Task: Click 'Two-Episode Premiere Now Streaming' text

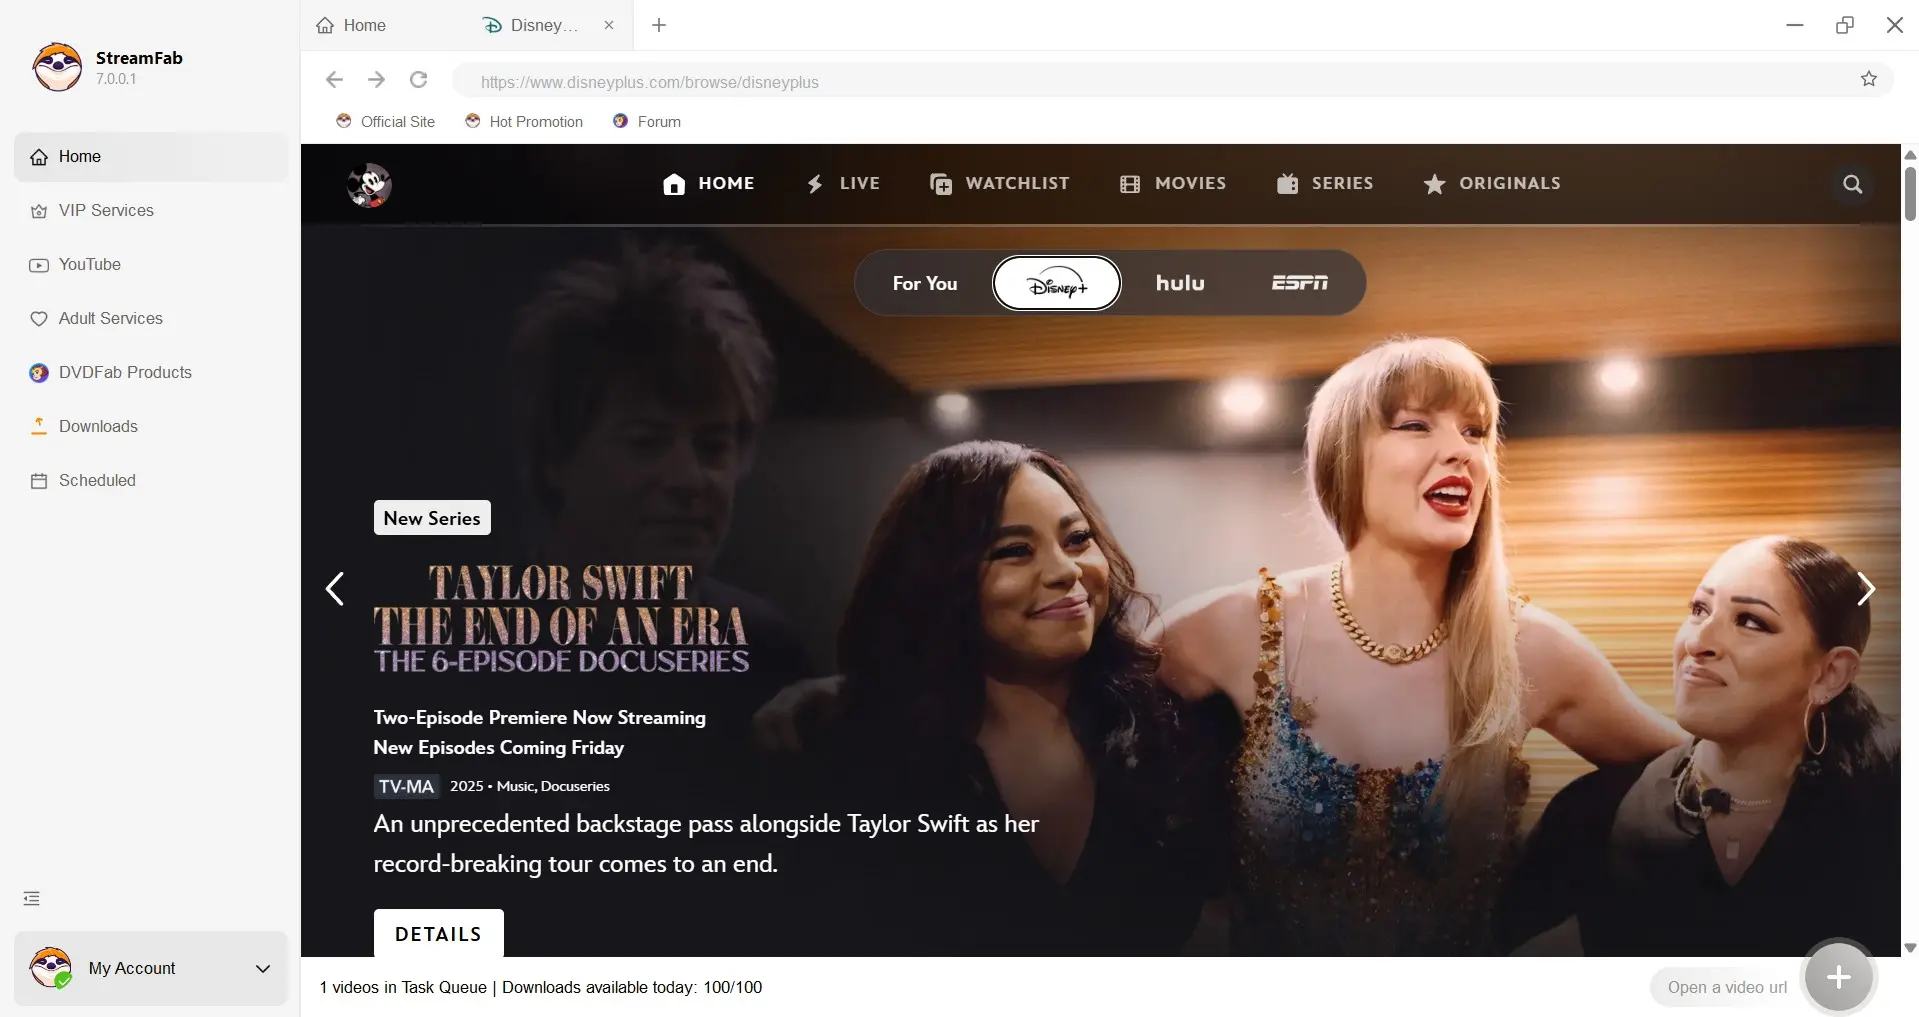Action: [x=540, y=718]
